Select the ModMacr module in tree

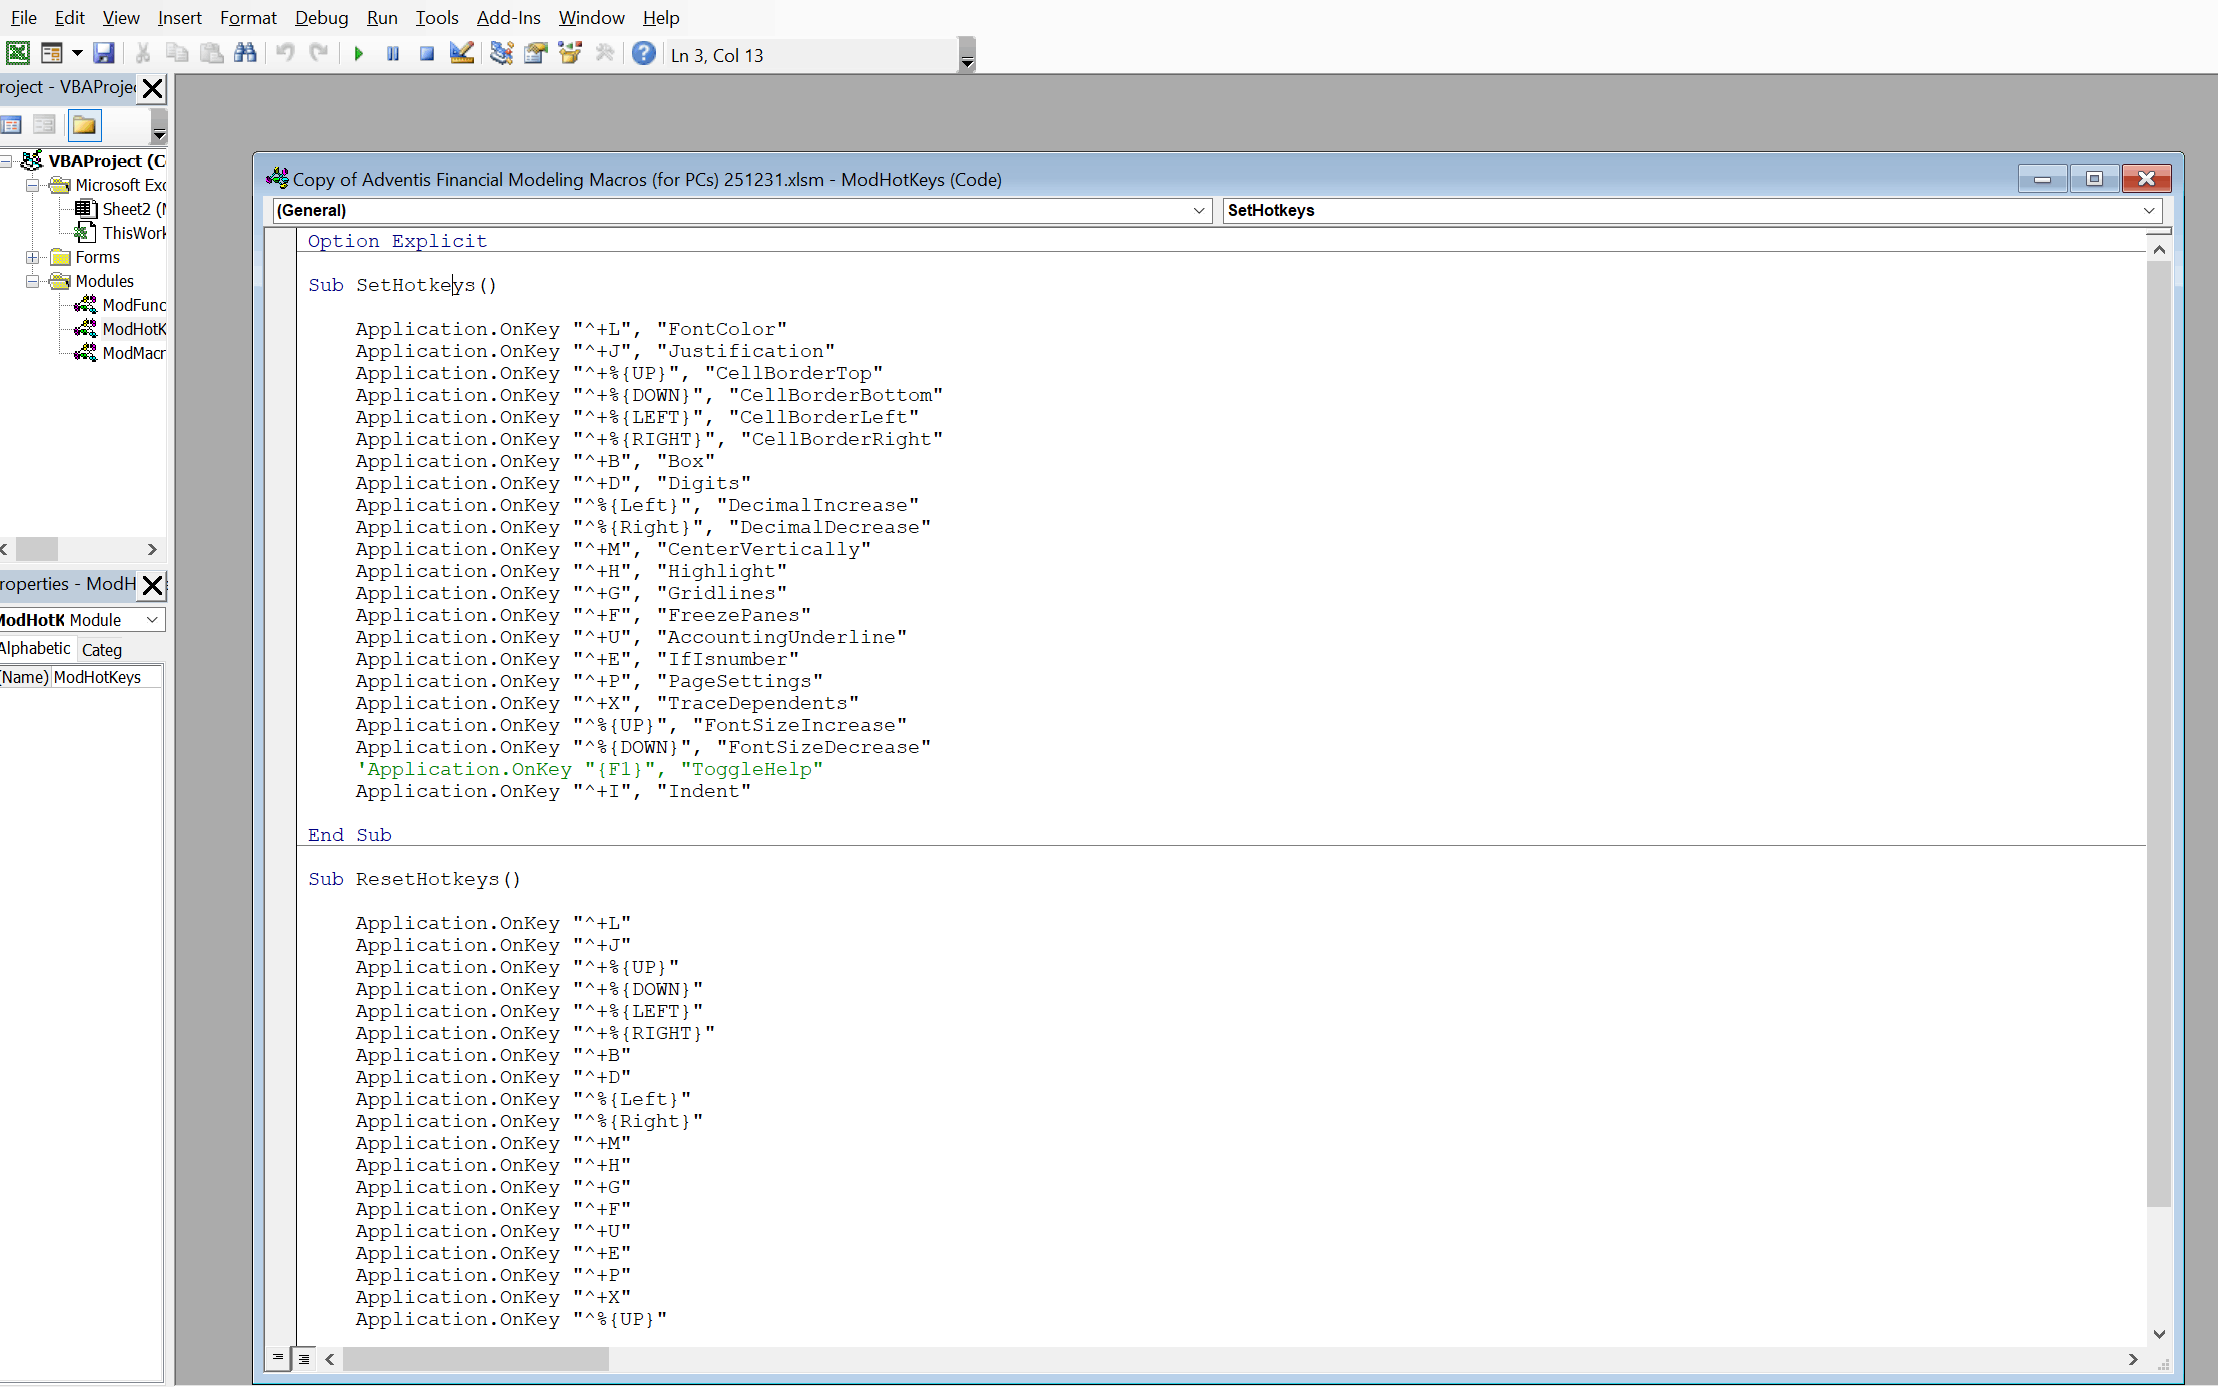pos(133,353)
